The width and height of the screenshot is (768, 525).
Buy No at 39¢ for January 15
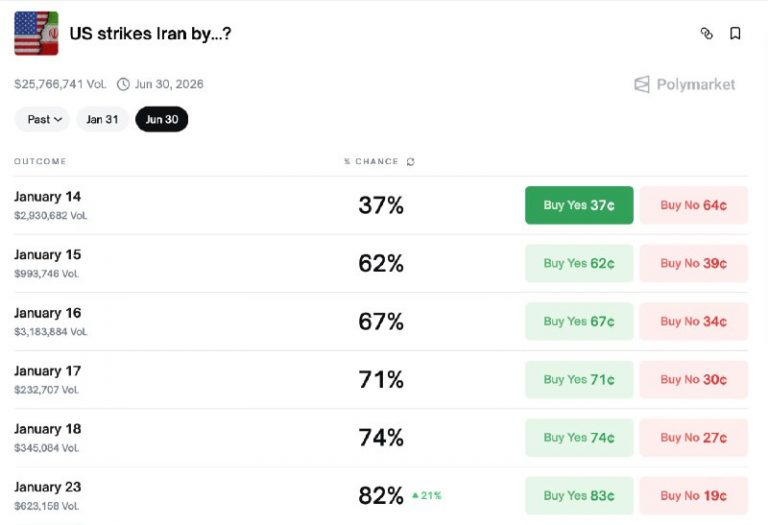(693, 263)
